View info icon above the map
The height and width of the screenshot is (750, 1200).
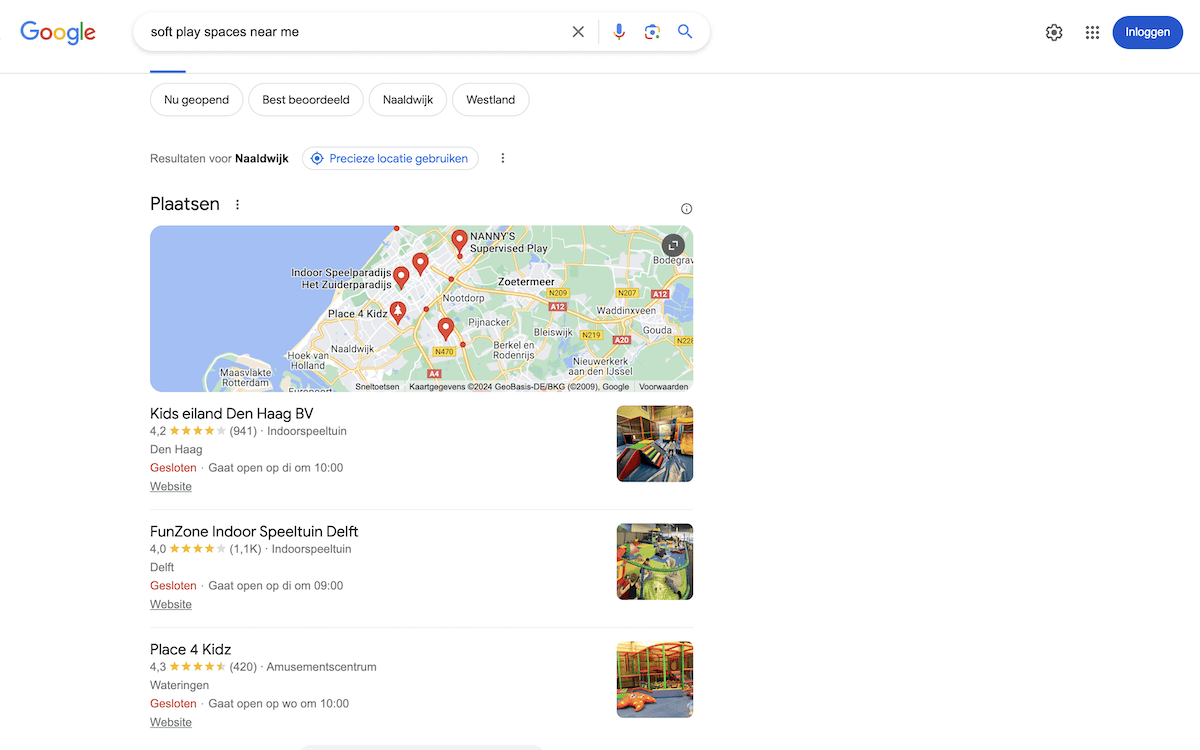point(686,209)
